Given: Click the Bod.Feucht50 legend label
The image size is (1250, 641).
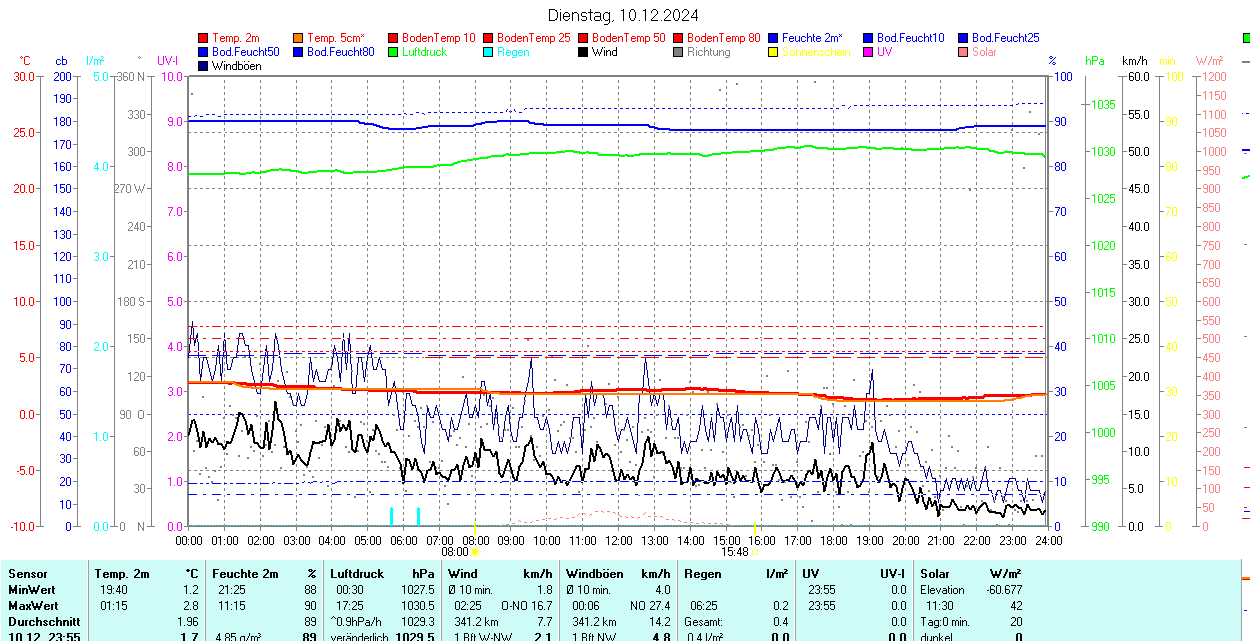Looking at the screenshot, I should point(245,52).
